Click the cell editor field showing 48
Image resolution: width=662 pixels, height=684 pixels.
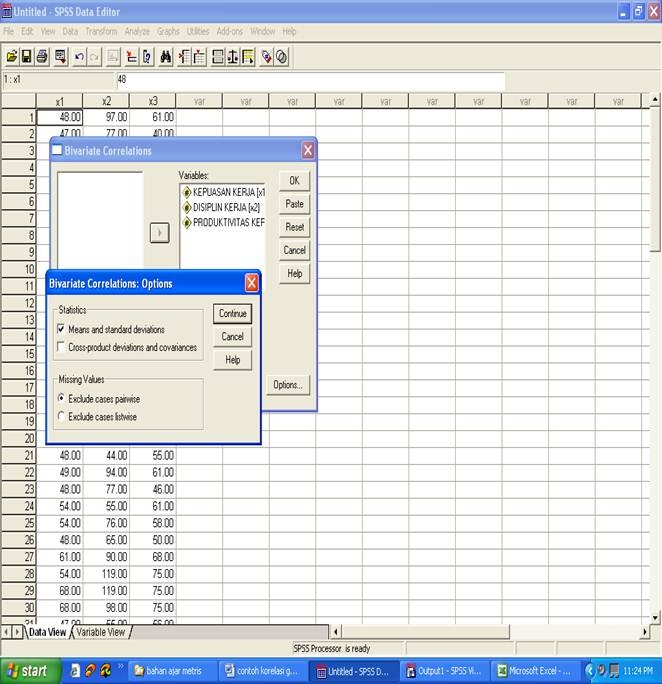click(x=311, y=80)
